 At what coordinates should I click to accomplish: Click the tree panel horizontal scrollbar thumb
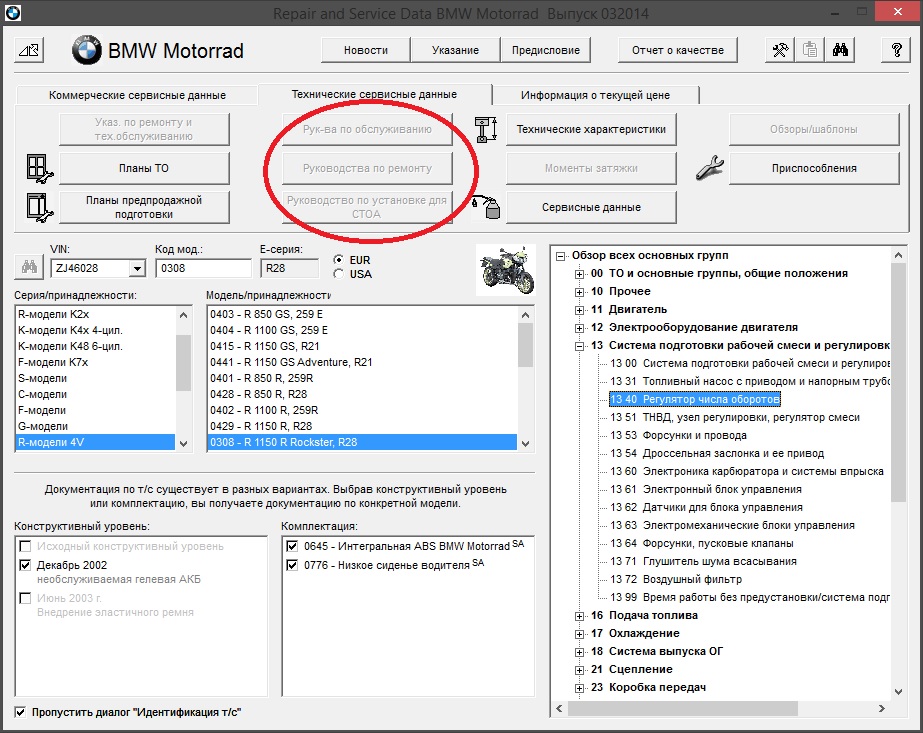pos(682,708)
